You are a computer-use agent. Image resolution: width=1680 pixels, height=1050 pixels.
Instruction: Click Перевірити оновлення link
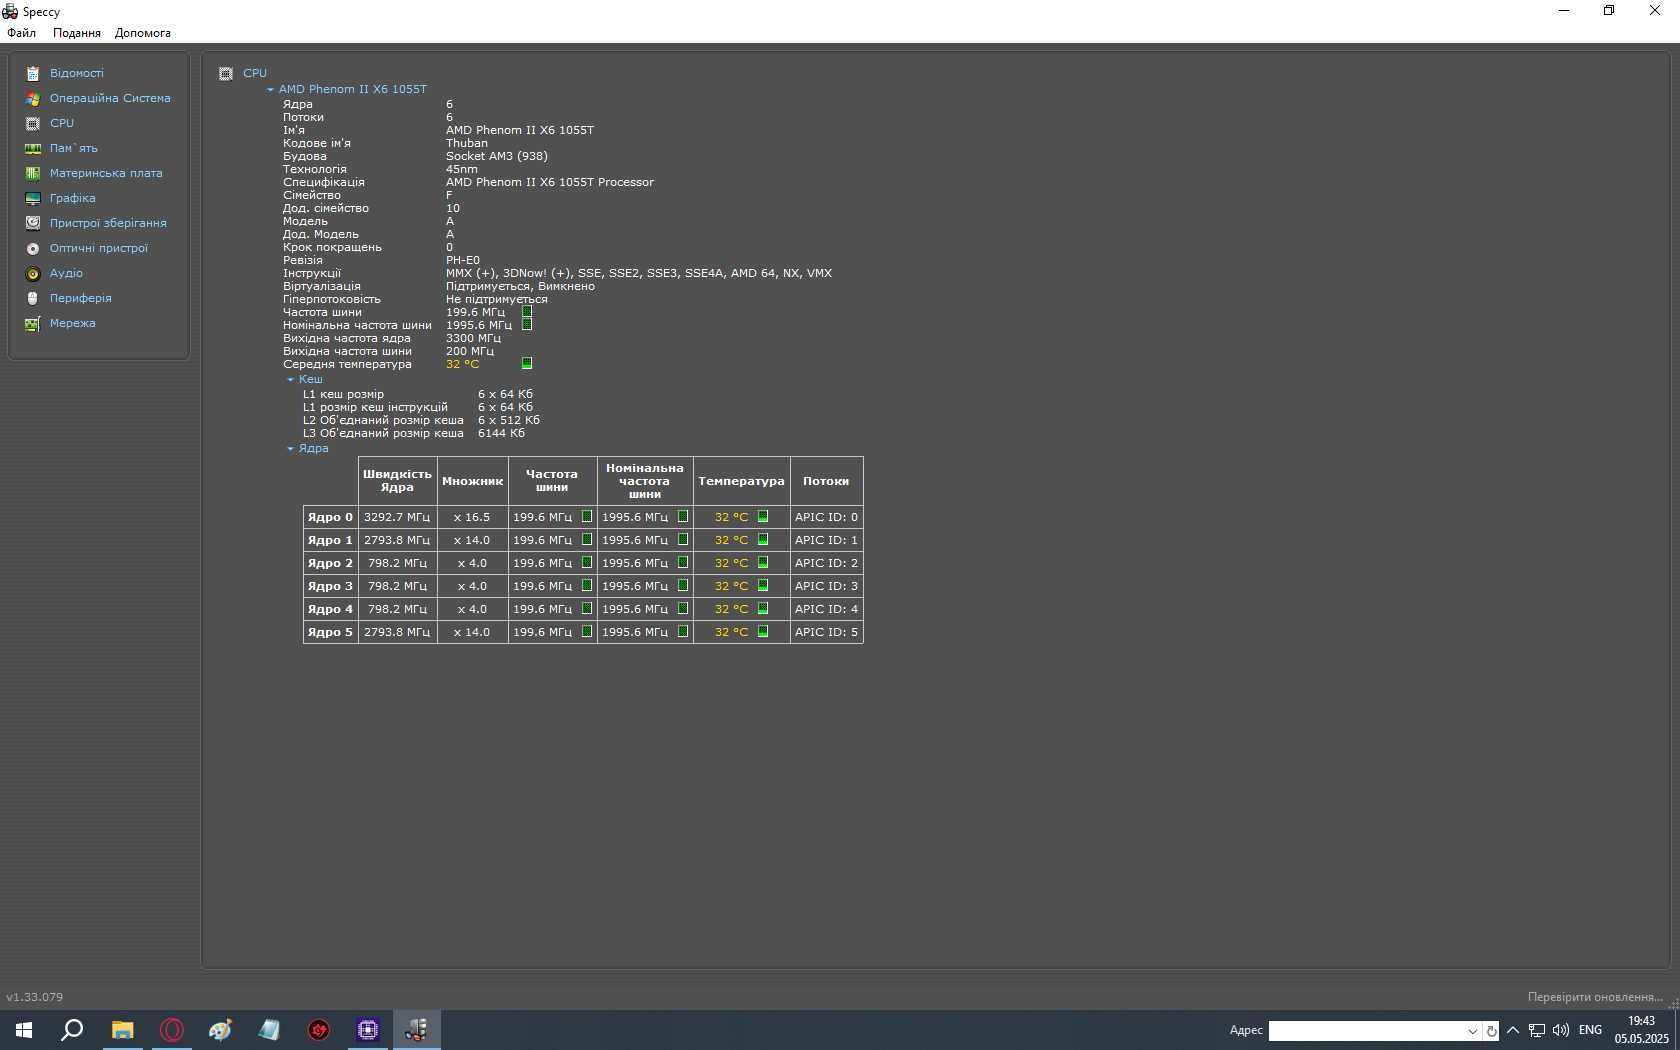(1595, 997)
